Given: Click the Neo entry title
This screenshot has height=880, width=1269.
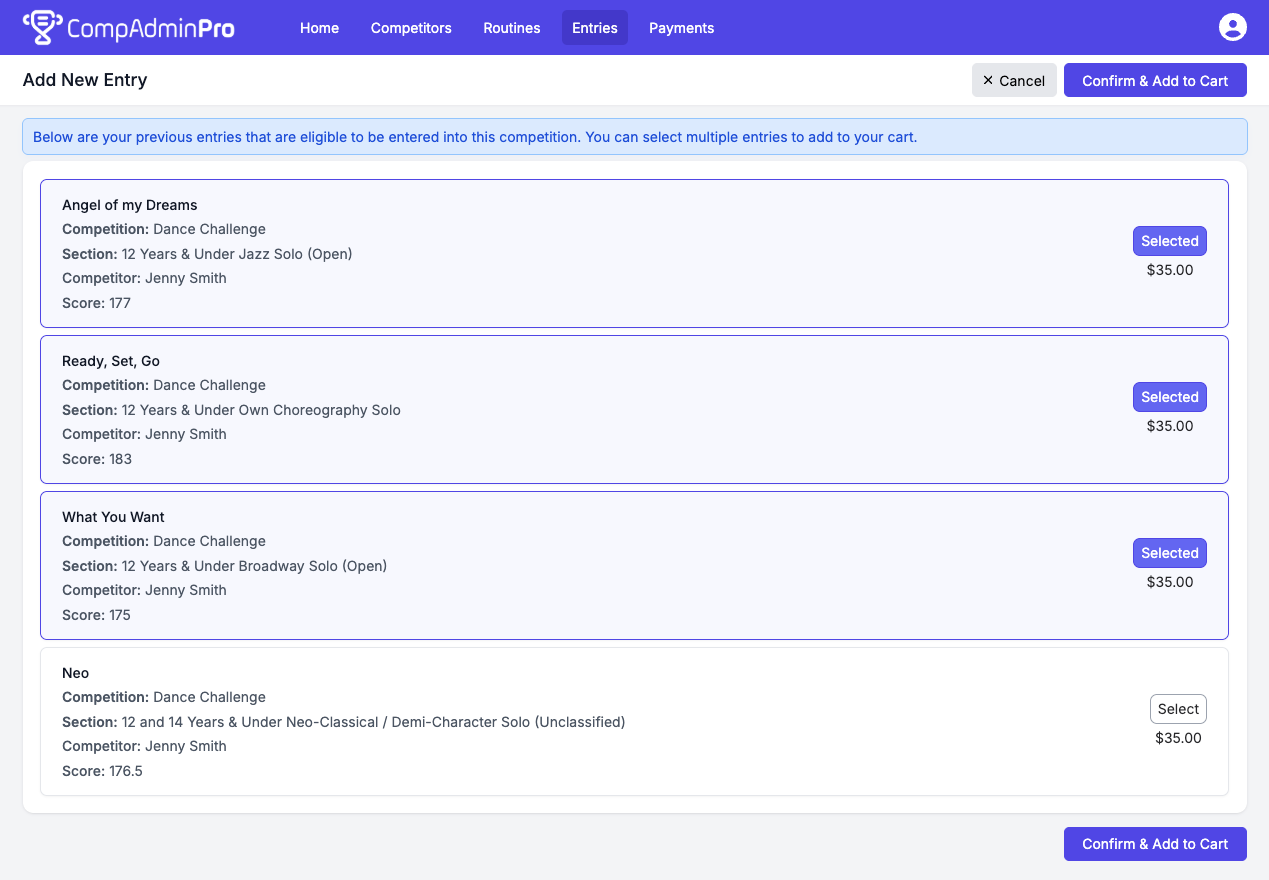Looking at the screenshot, I should tap(76, 673).
